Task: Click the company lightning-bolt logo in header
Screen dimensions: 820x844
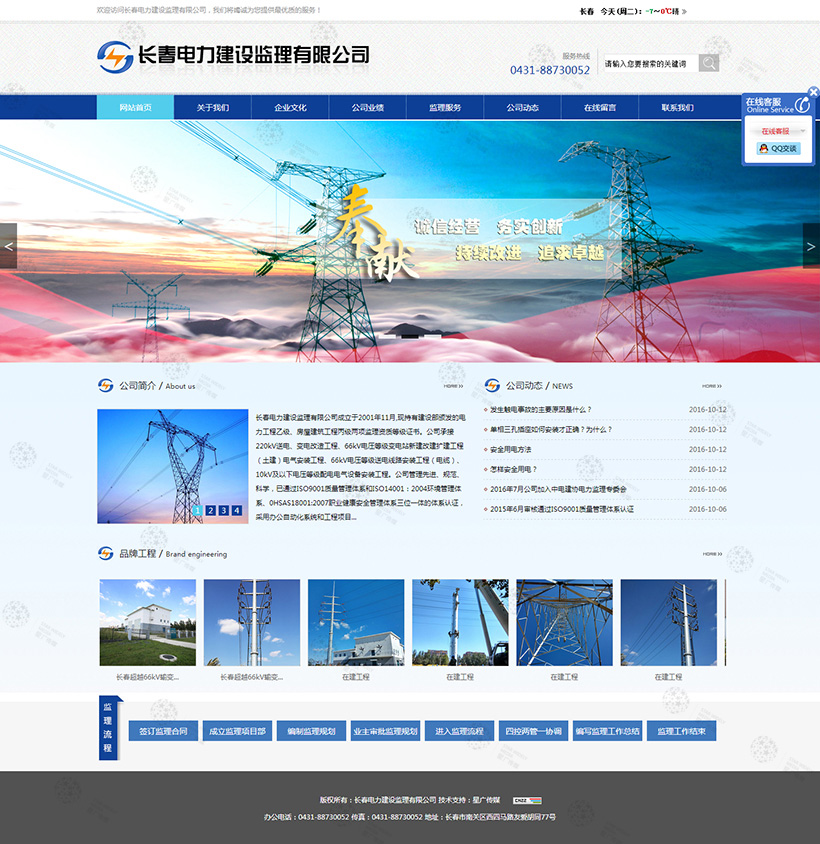Action: point(115,56)
